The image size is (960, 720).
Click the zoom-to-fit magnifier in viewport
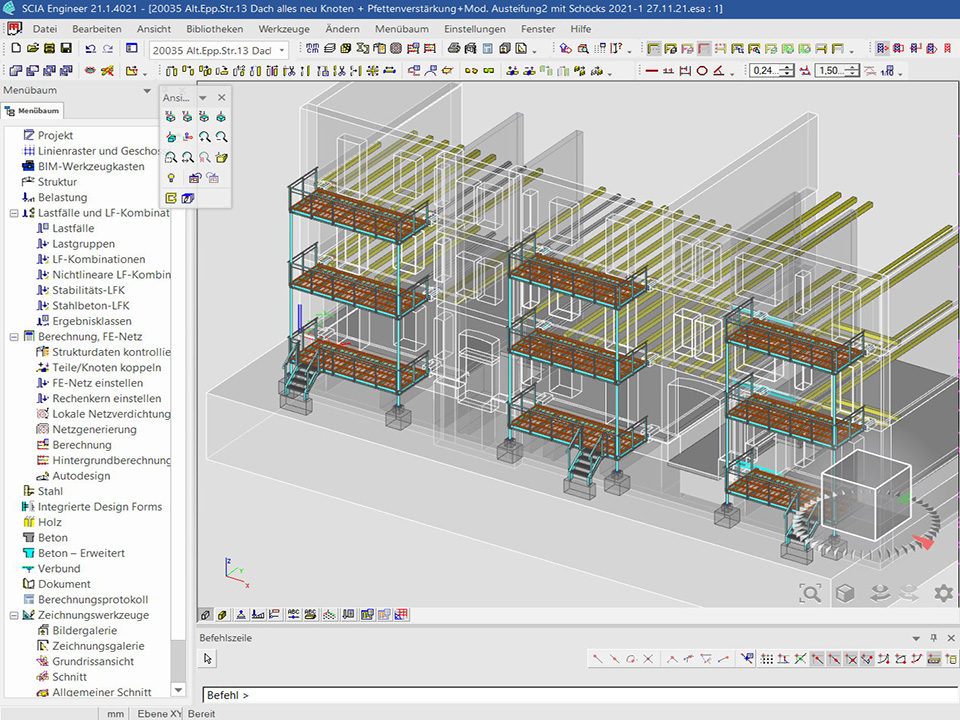(x=810, y=593)
